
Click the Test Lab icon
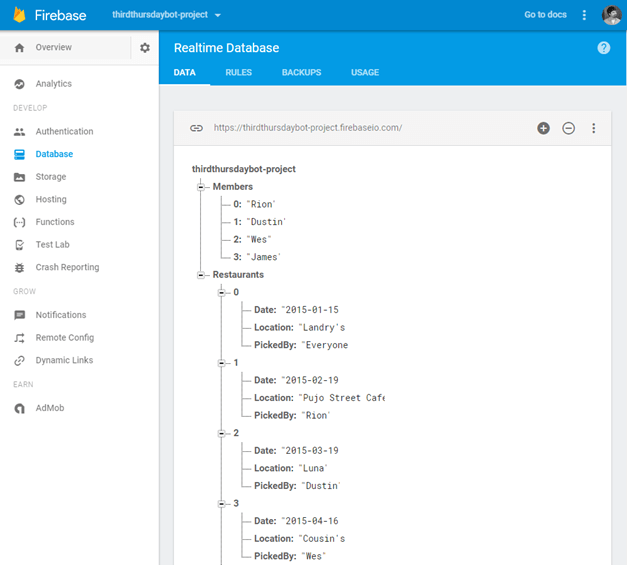(x=19, y=245)
